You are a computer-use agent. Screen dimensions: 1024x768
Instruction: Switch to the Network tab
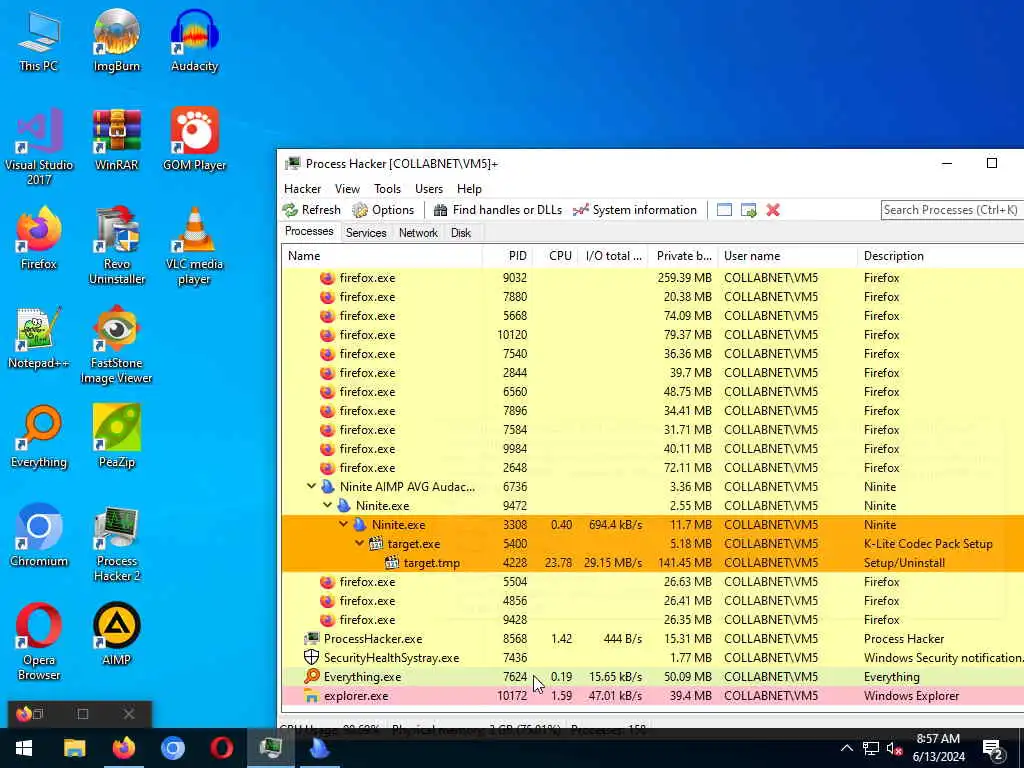point(419,232)
